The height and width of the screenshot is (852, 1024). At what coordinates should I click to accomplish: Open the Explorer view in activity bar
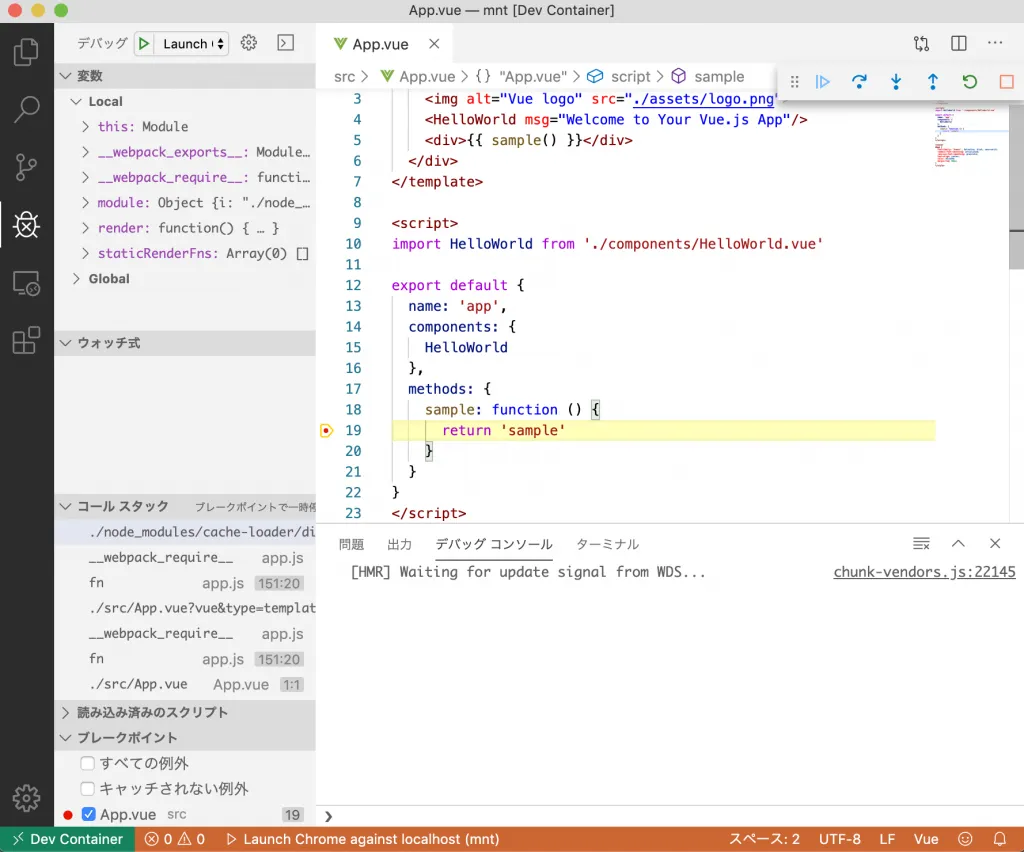pos(26,51)
